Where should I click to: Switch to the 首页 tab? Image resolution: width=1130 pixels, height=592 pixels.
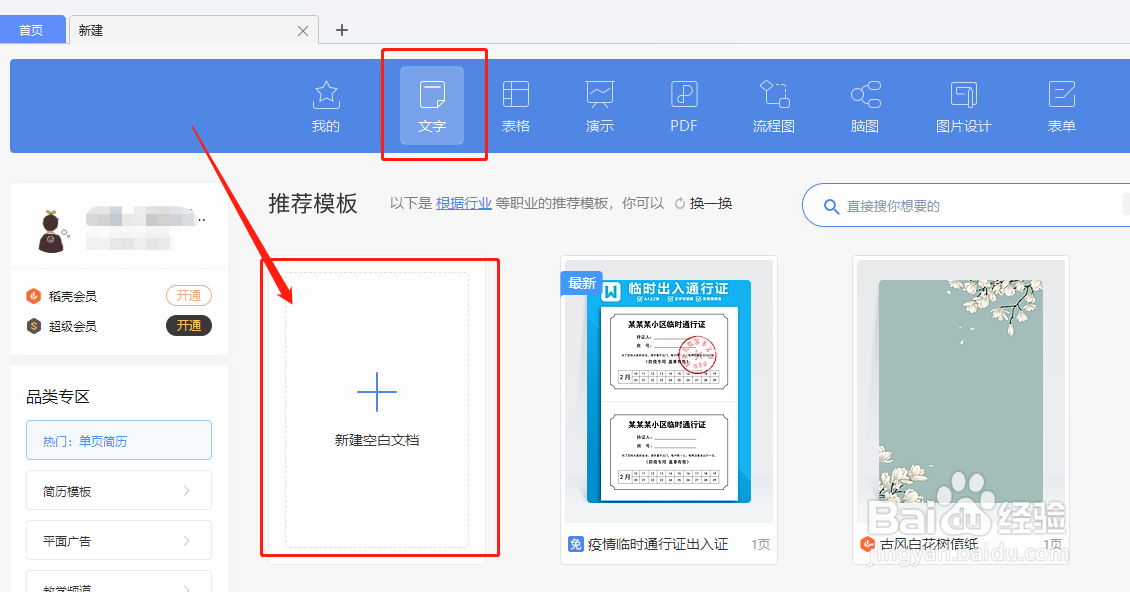[33, 29]
